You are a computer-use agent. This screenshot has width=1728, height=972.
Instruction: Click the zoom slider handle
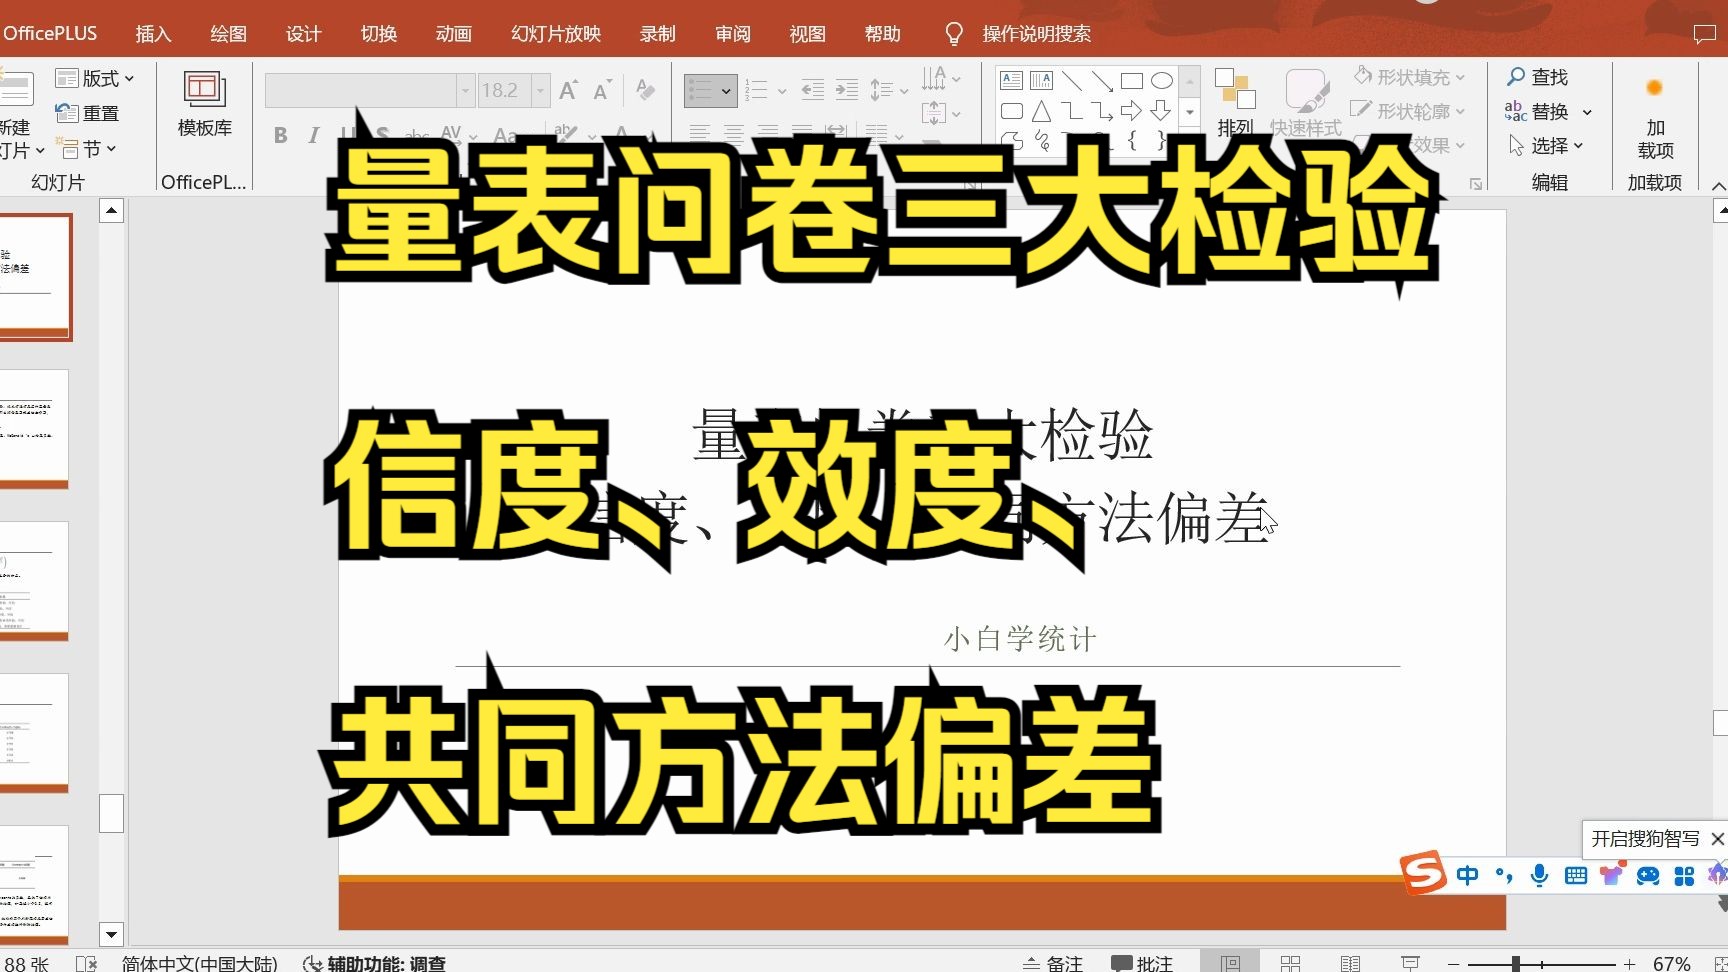tap(1516, 964)
